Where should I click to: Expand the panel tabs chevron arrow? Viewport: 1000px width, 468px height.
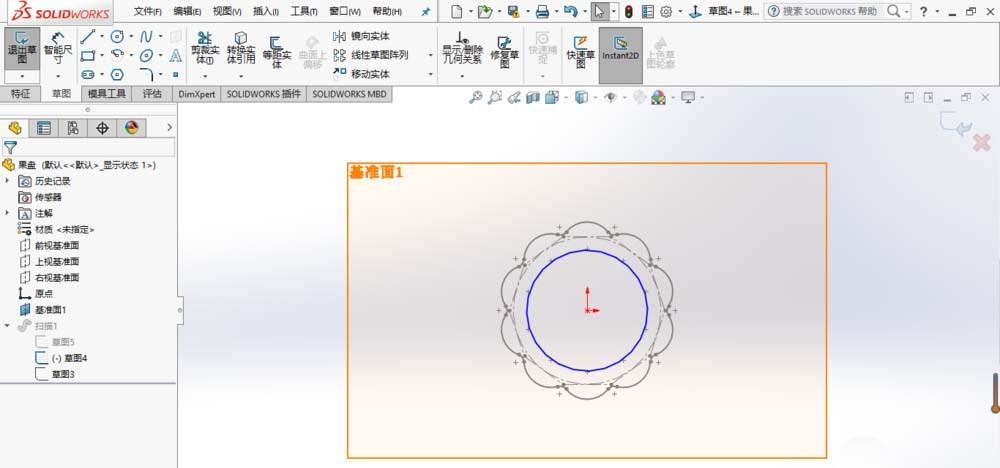click(169, 128)
